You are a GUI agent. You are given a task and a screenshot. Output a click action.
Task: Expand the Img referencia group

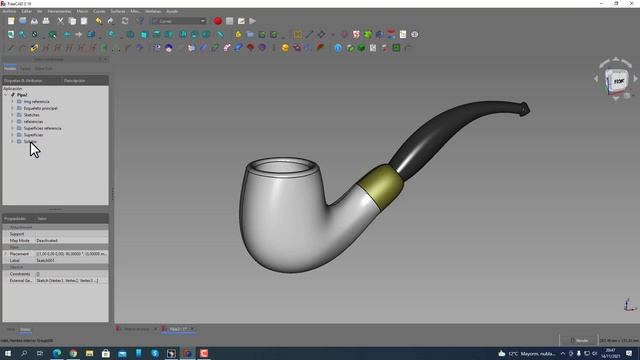click(x=12, y=101)
